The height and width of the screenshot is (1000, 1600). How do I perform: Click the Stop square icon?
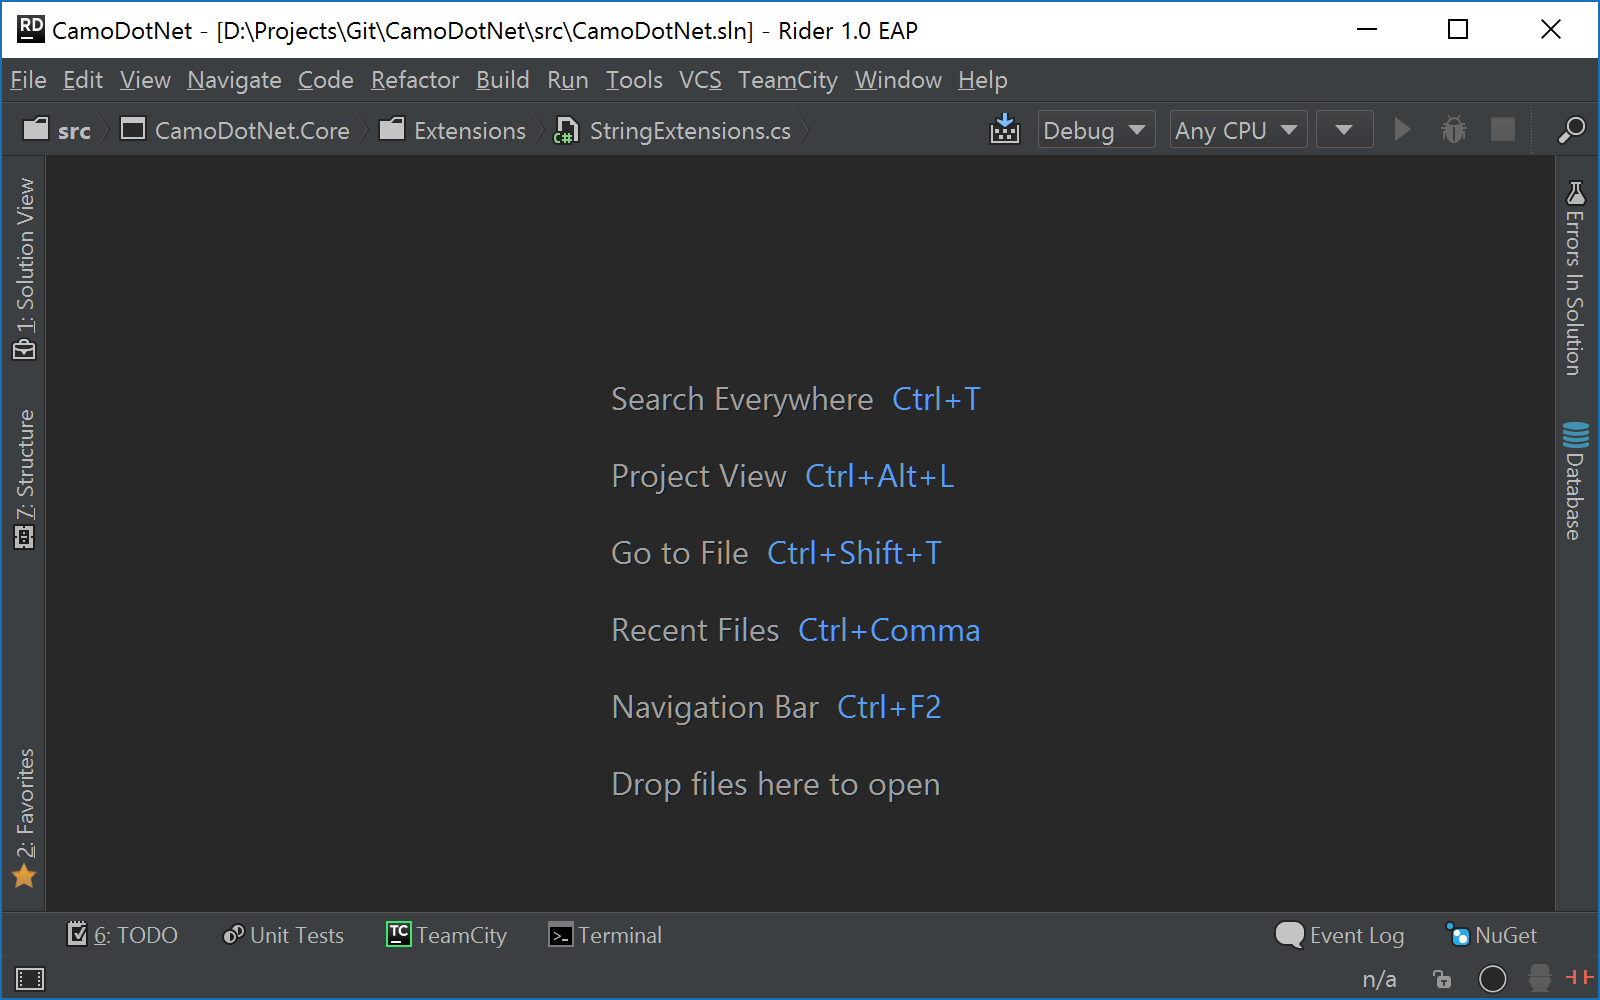pos(1502,129)
